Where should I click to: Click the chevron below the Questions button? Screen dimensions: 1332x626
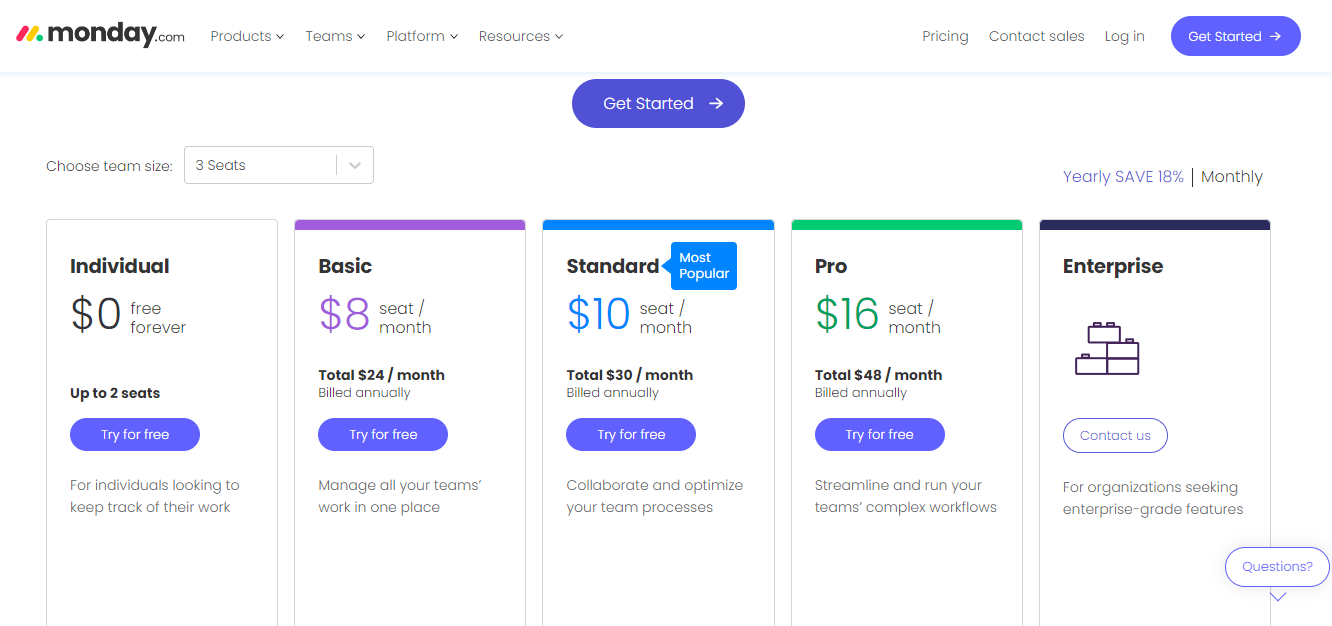pyautogui.click(x=1277, y=597)
